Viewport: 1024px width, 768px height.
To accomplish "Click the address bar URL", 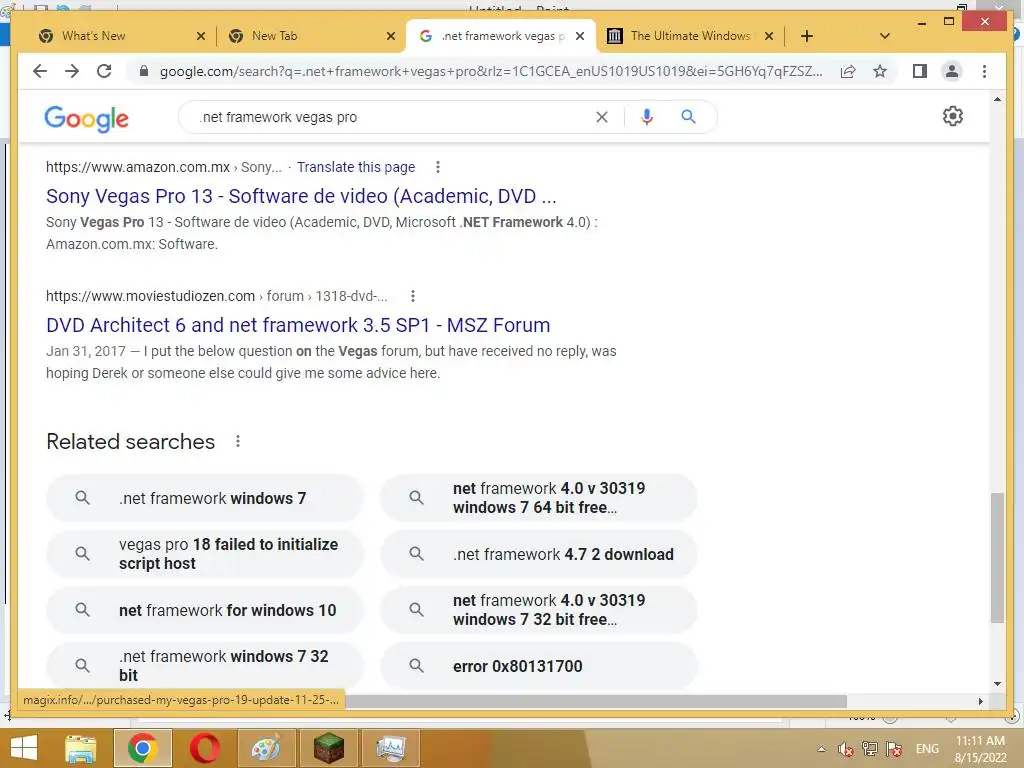I will point(491,71).
